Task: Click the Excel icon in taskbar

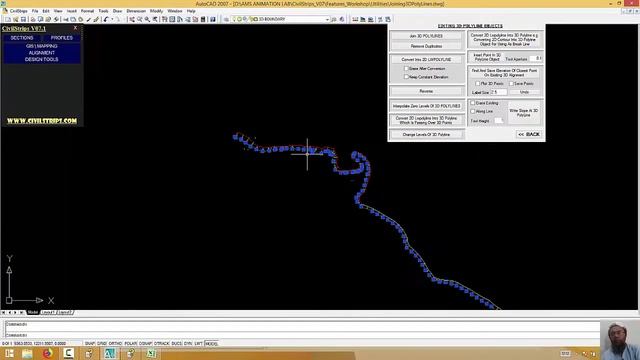Action: point(151,353)
